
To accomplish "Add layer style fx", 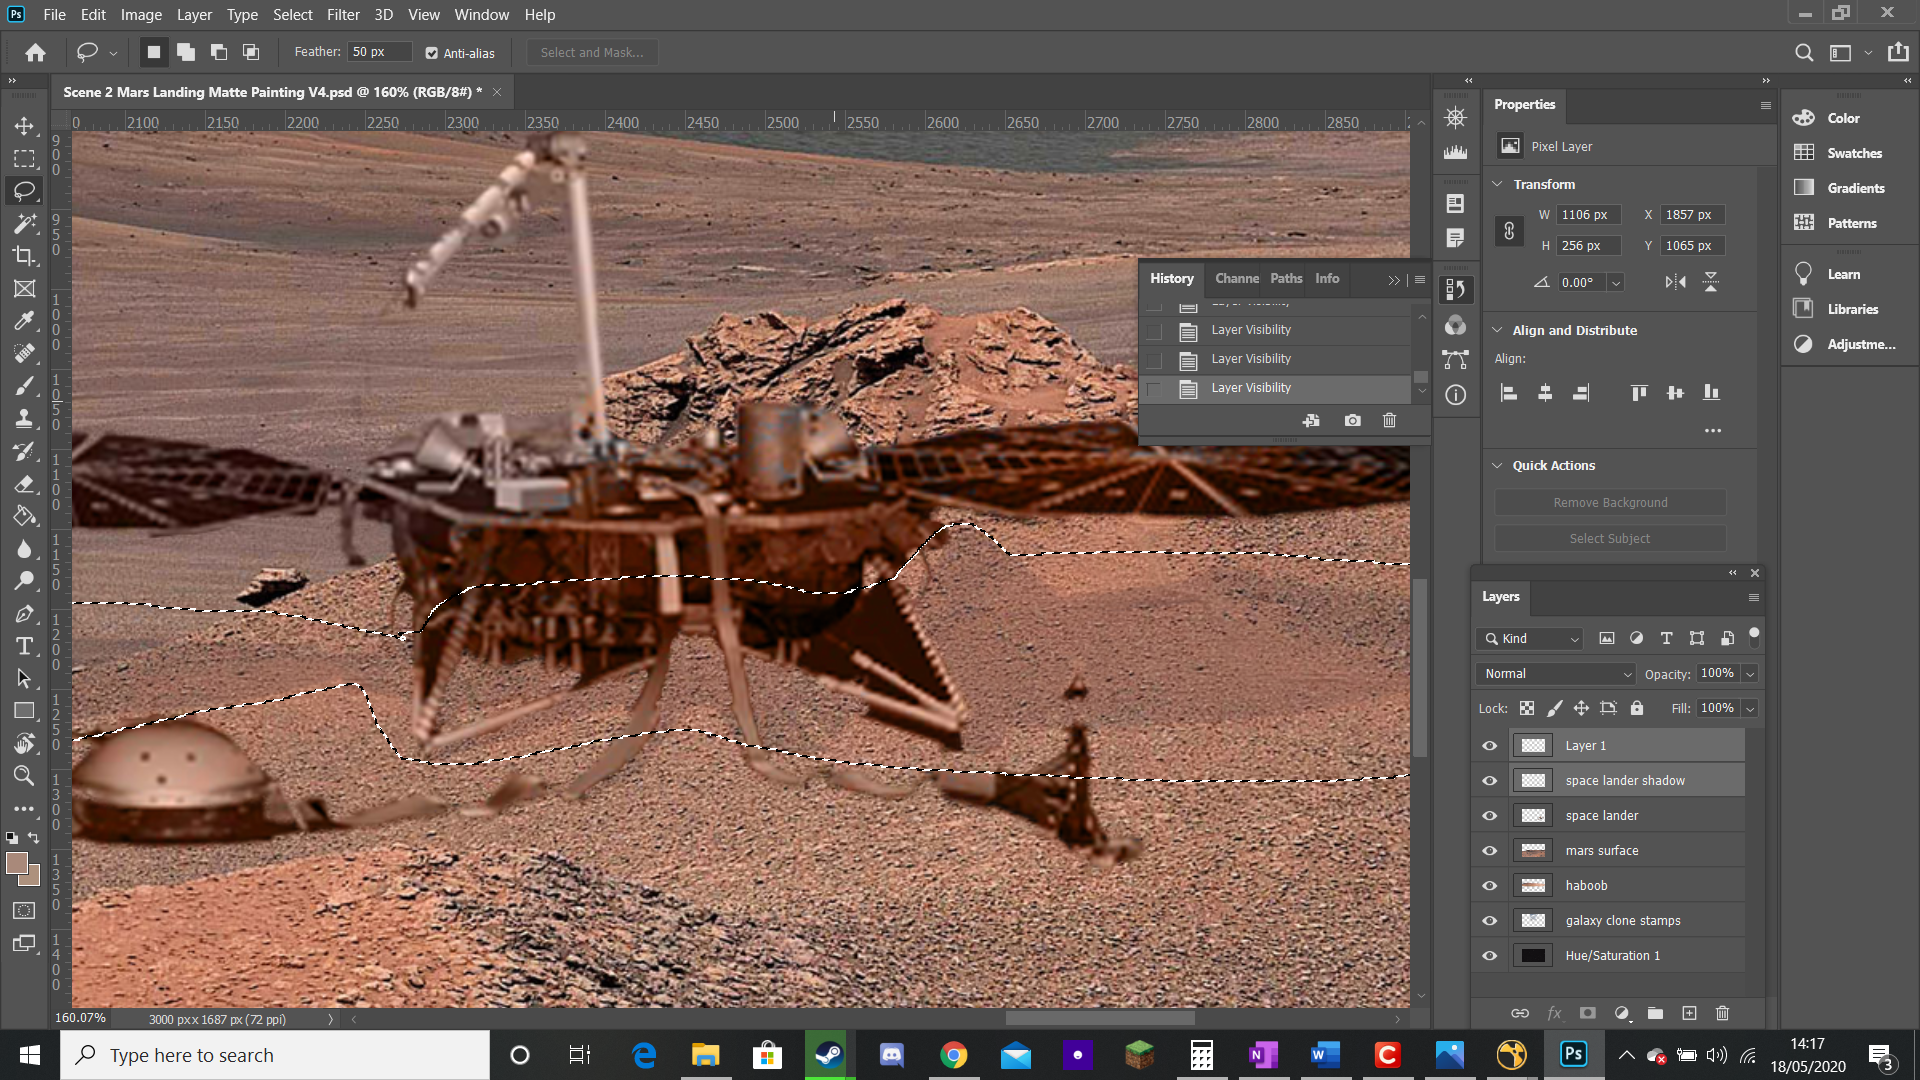I will 1554,1013.
